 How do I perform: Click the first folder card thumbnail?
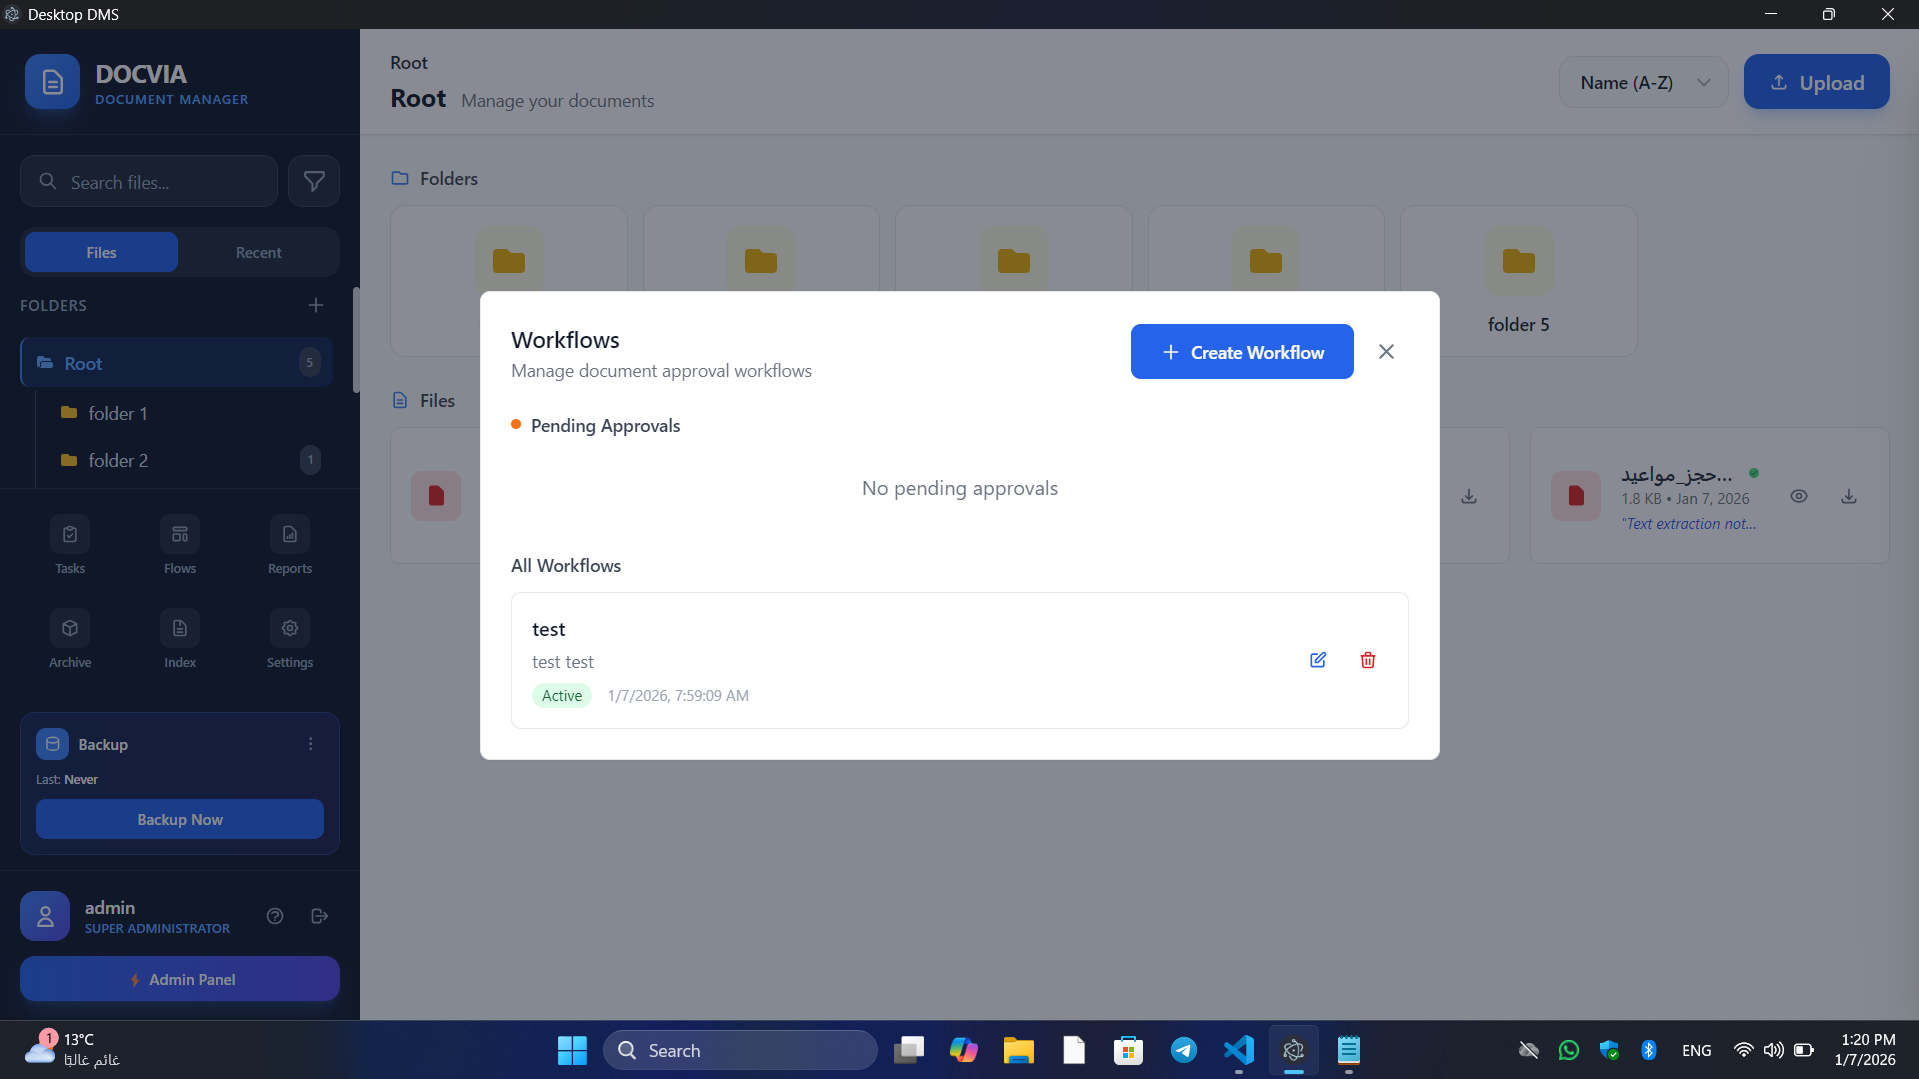[509, 261]
